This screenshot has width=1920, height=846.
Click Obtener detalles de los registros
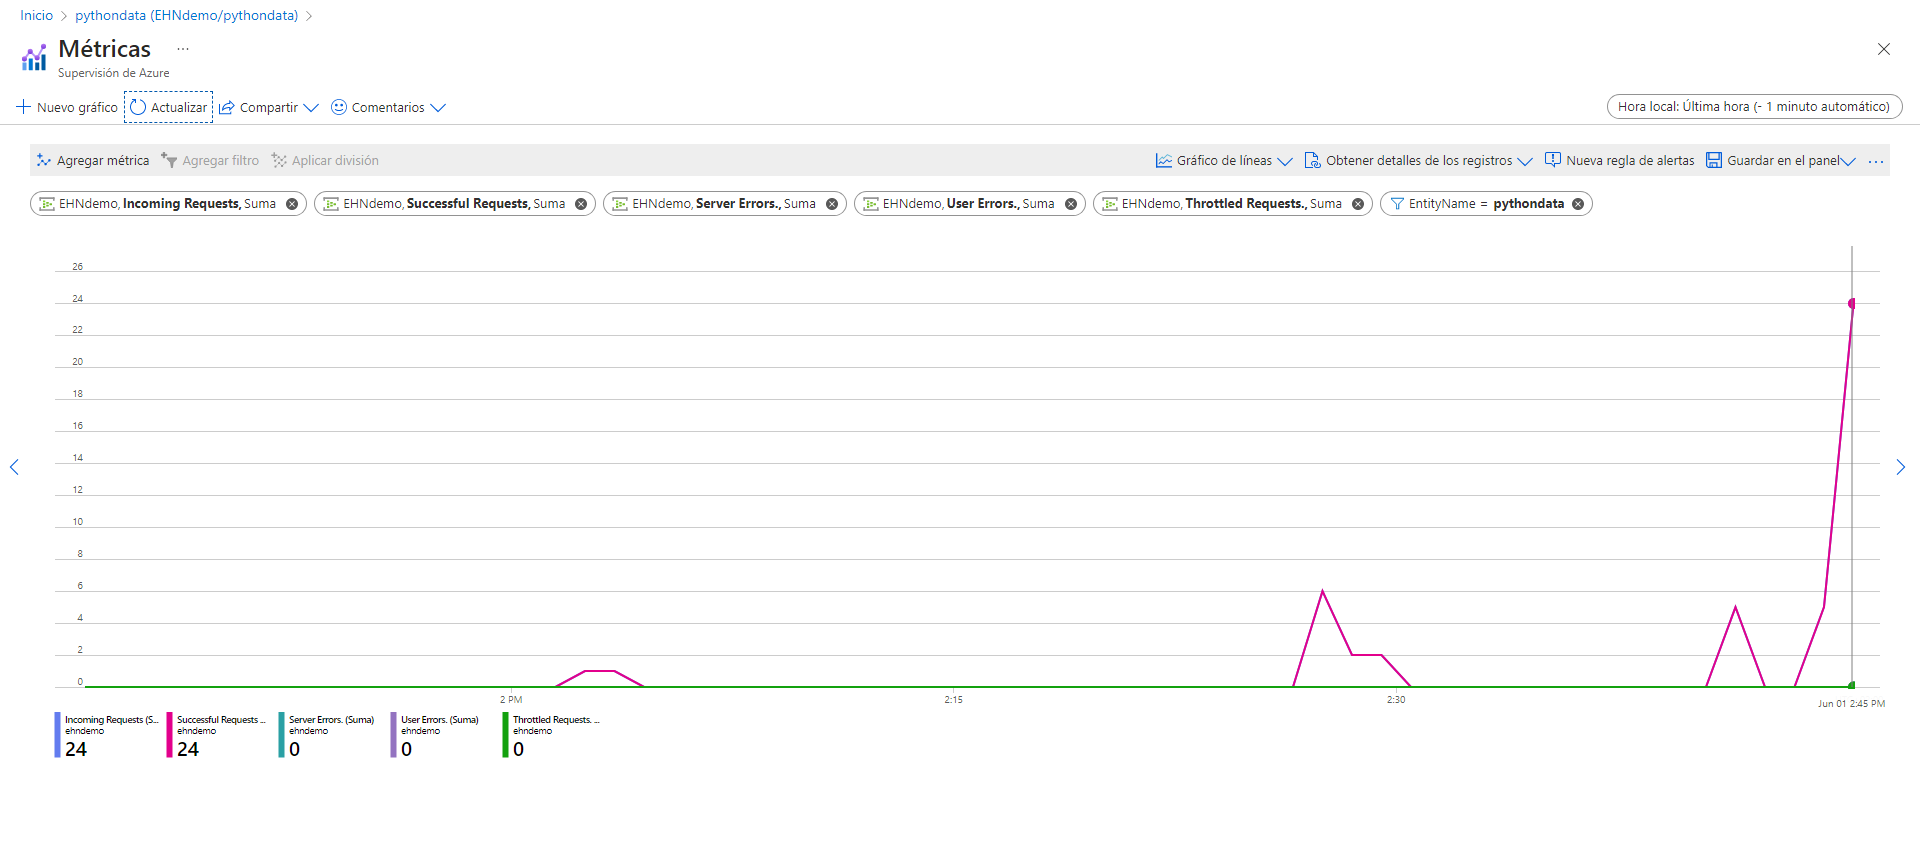coord(1417,160)
